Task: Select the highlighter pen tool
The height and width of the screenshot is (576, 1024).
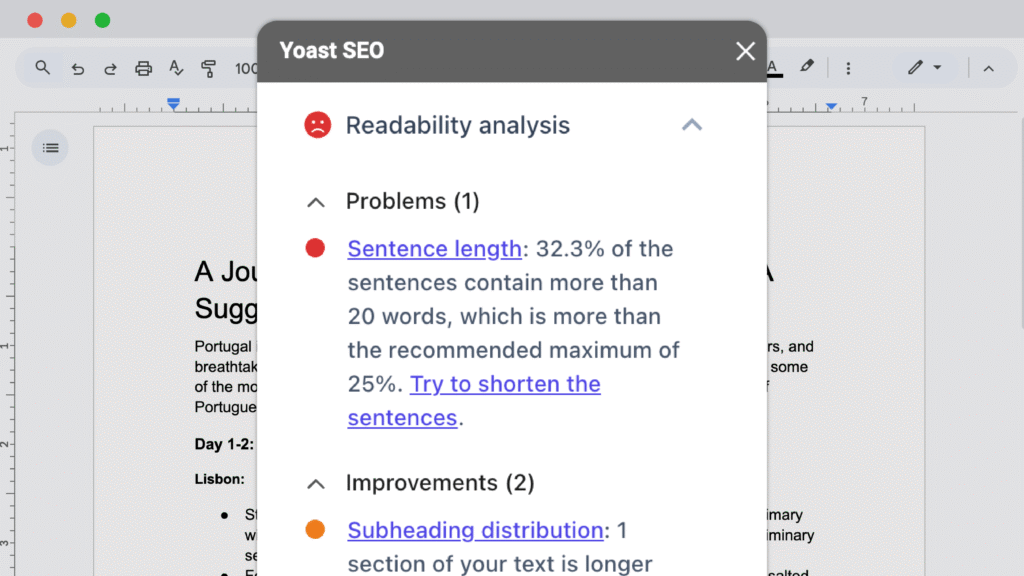Action: [808, 68]
